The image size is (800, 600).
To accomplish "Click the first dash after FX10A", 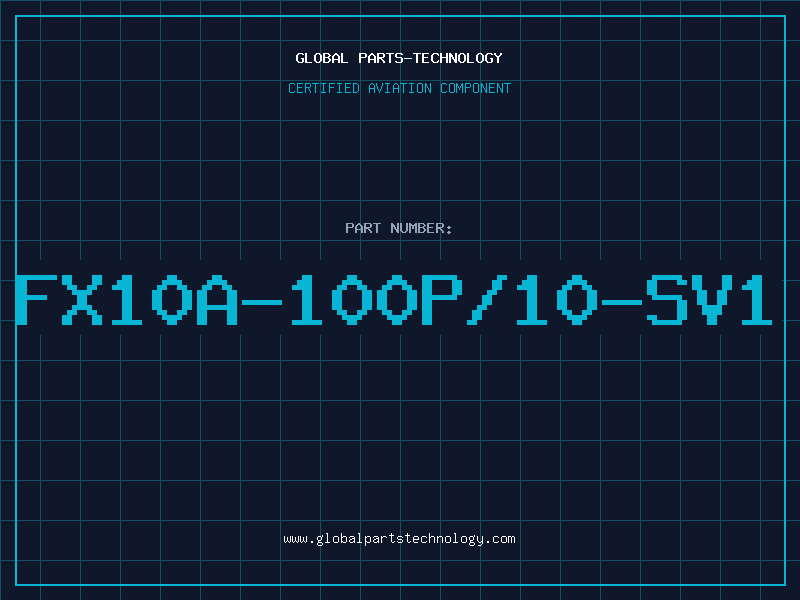I will (x=262, y=302).
